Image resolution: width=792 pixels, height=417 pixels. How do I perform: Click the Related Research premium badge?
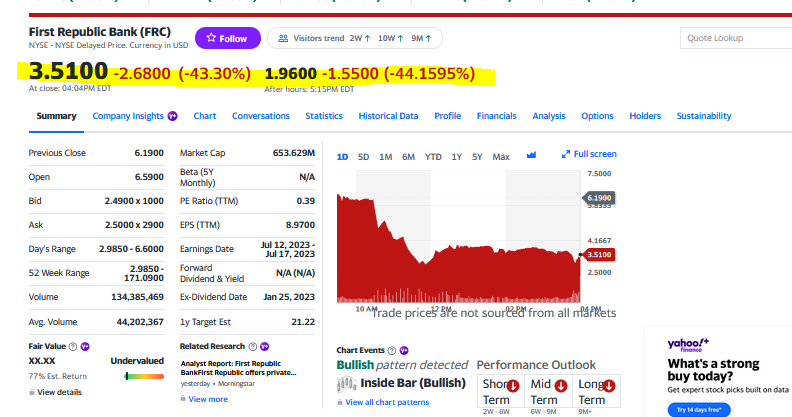coord(264,346)
